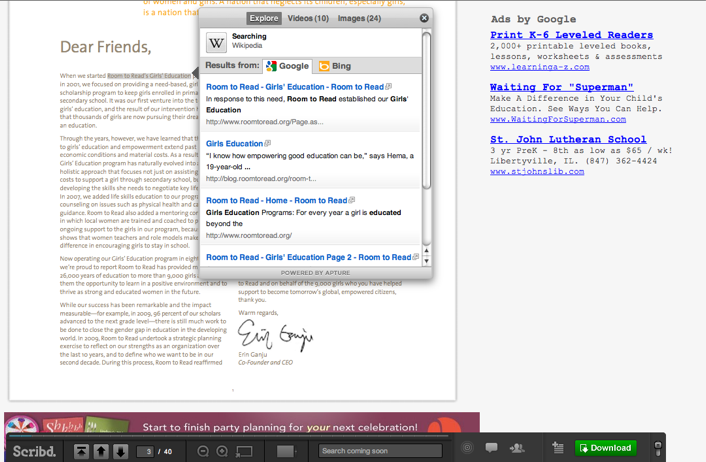706x462 pixels.
Task: Click popup scroll down arrow
Action: click(426, 260)
